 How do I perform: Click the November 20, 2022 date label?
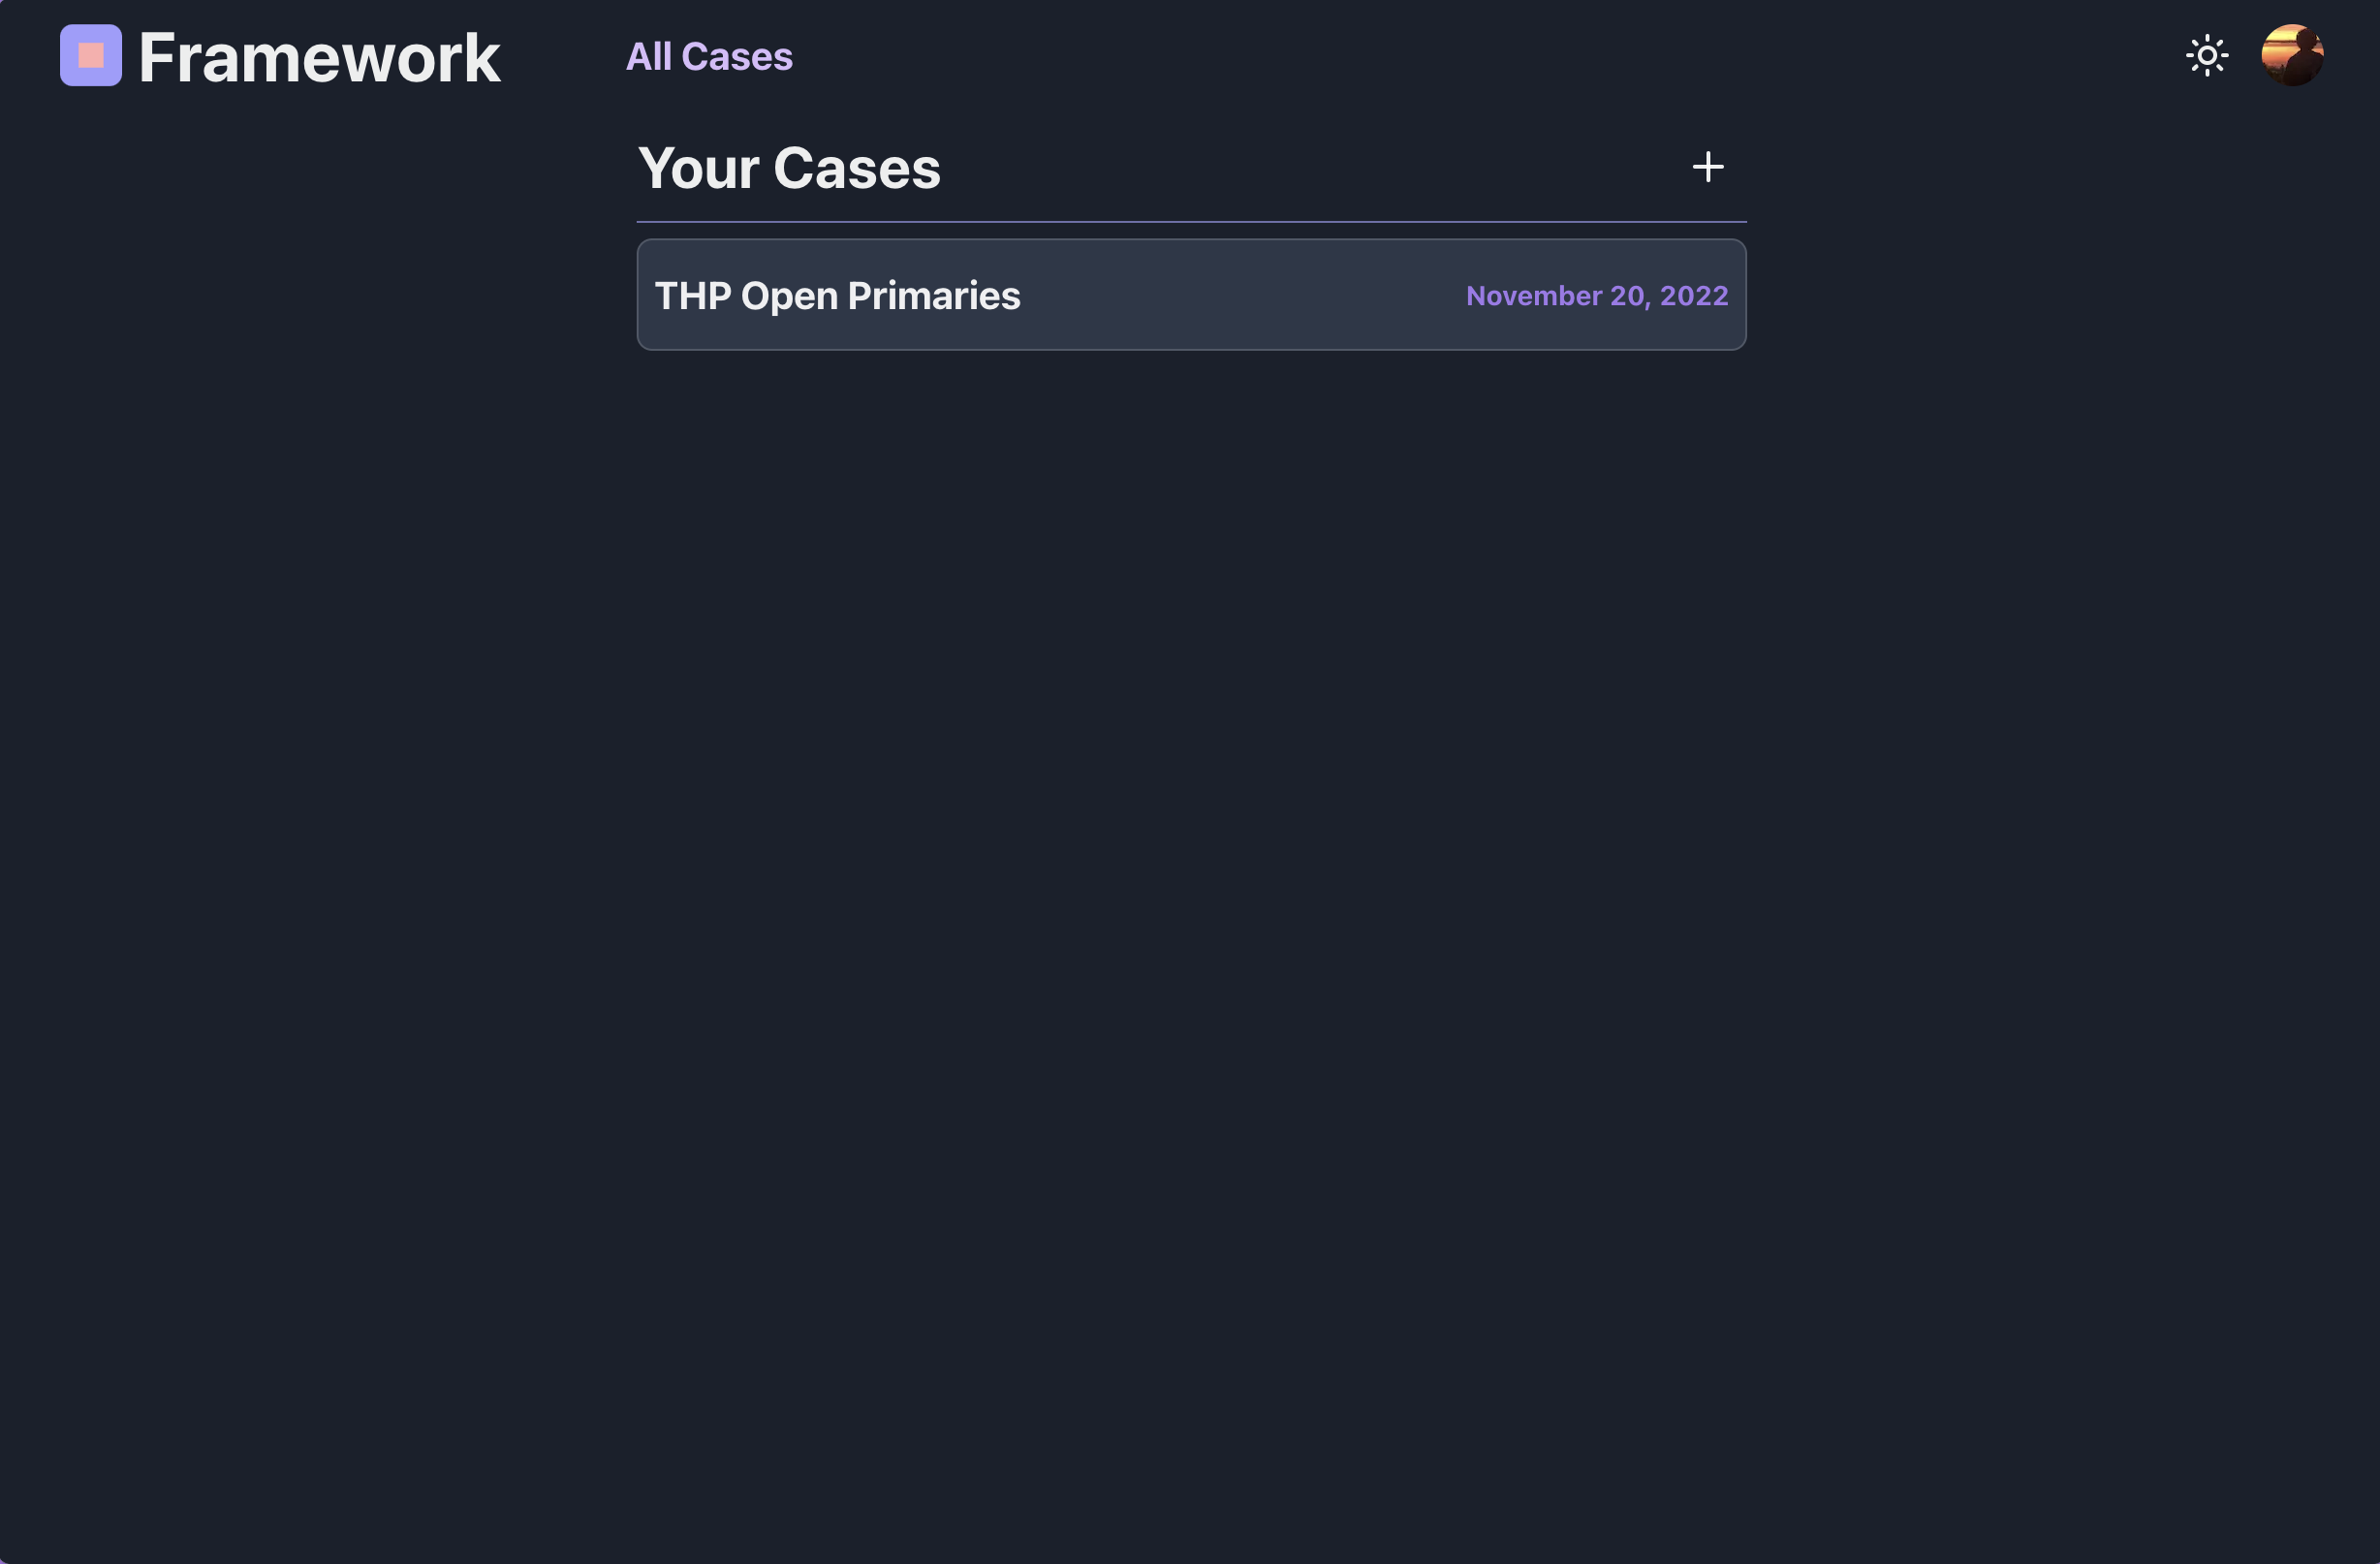tap(1596, 295)
